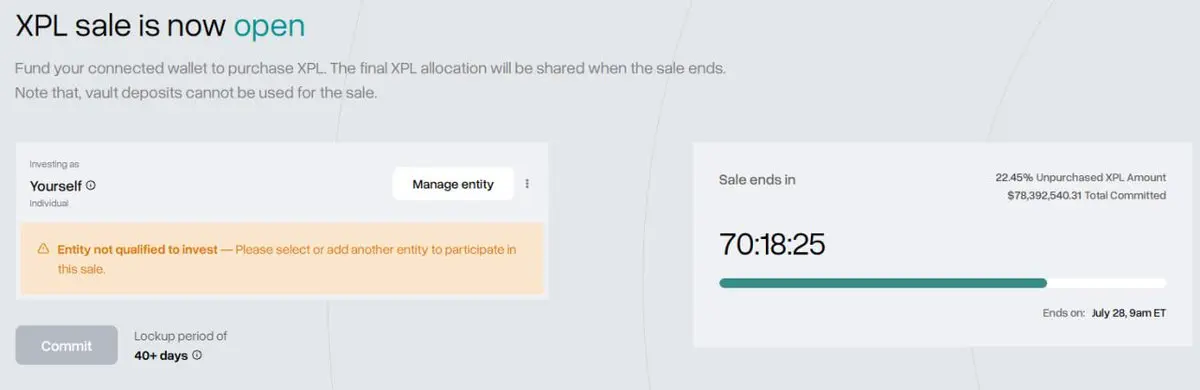The image size is (1200, 390).
Task: Click the 'Sale ends in' label
Action: (x=757, y=180)
